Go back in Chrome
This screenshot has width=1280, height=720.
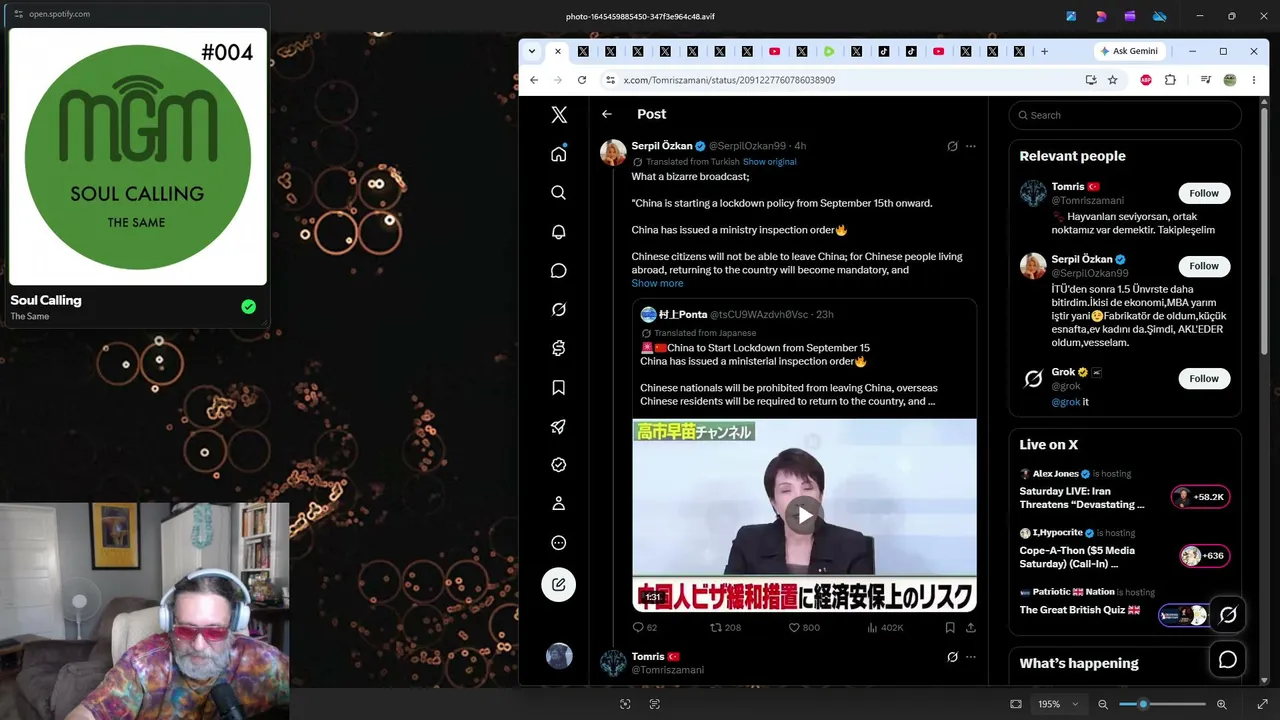534,80
